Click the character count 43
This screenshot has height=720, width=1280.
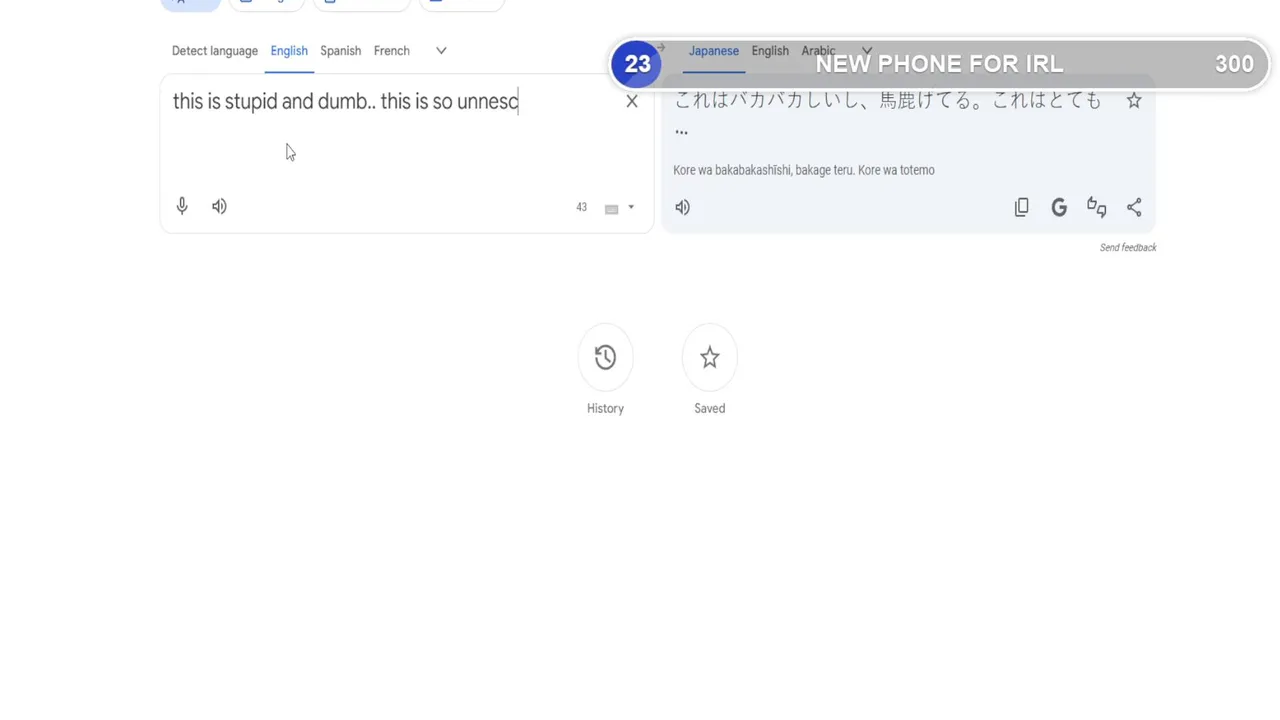pyautogui.click(x=581, y=208)
